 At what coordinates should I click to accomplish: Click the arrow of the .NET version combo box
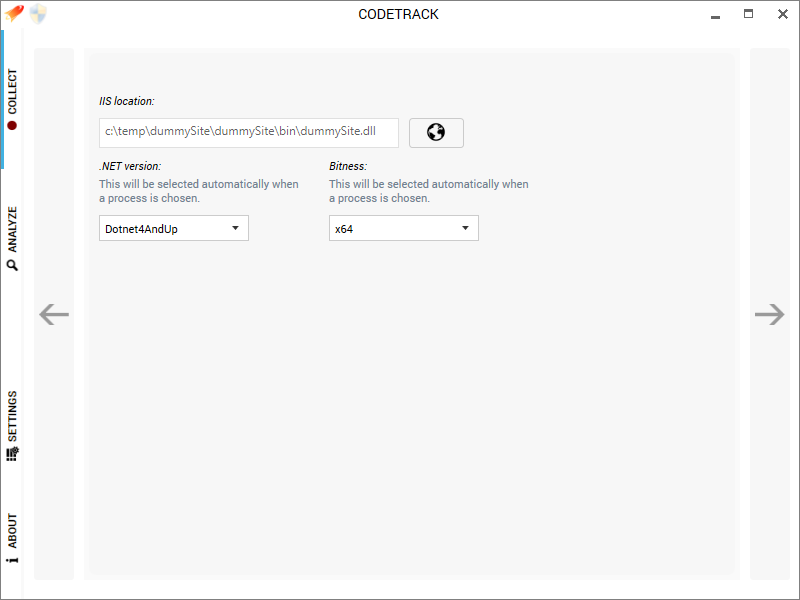[x=235, y=228]
